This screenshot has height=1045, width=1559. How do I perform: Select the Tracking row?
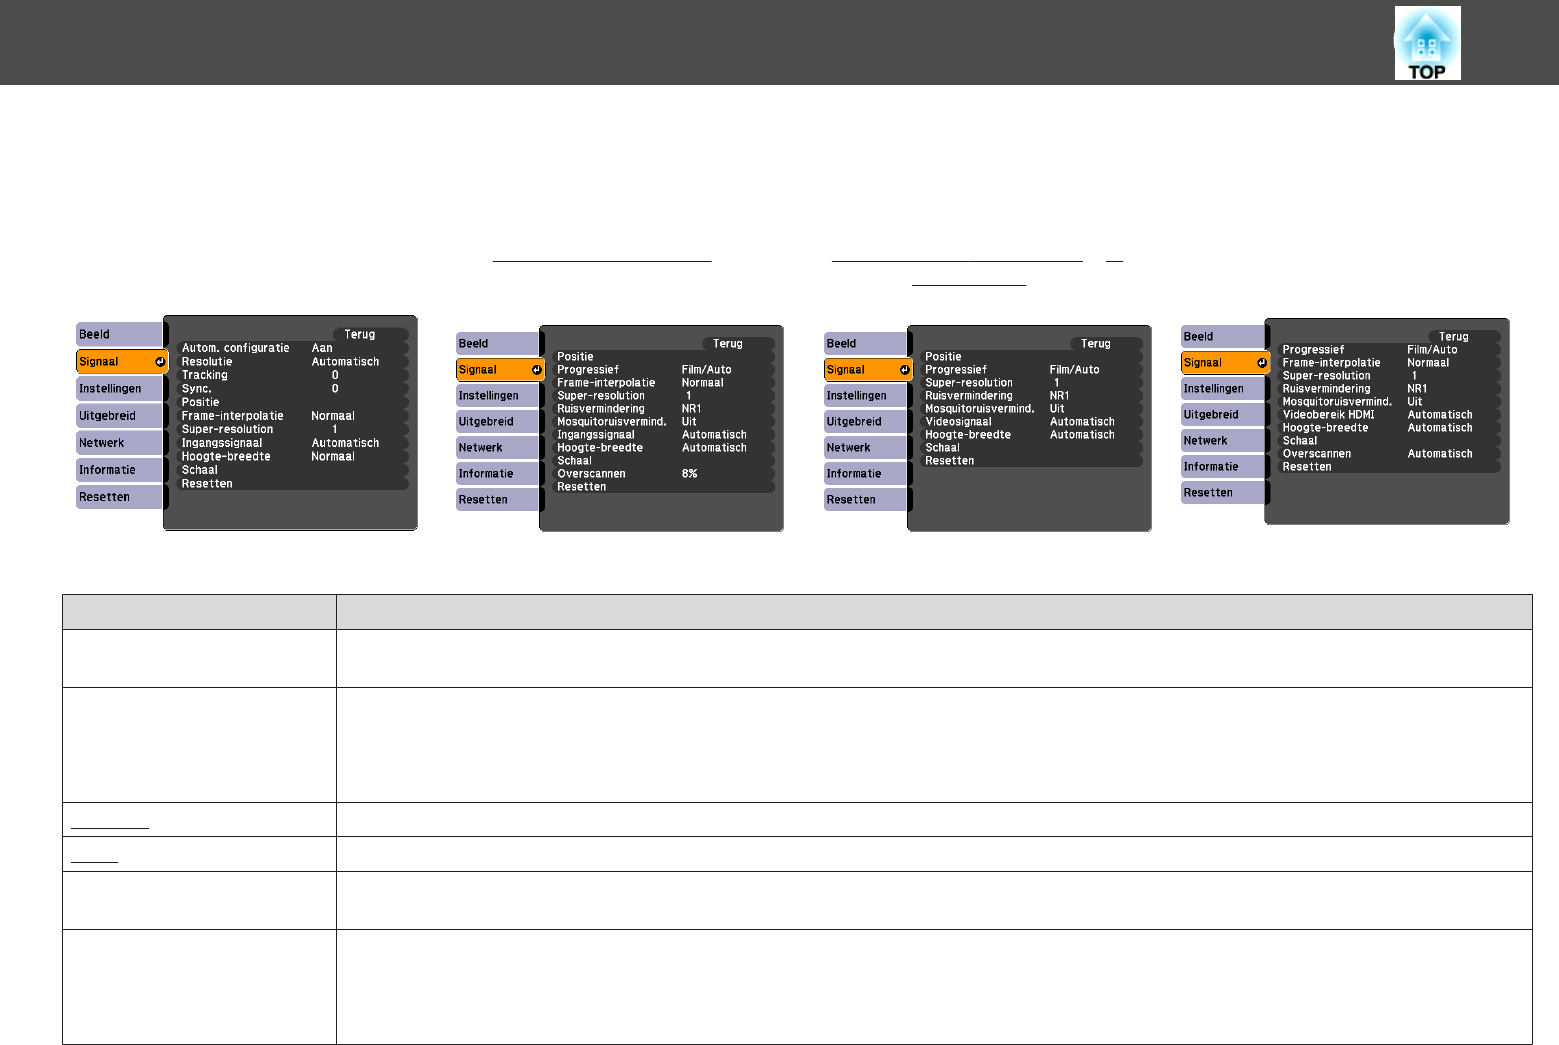292,375
